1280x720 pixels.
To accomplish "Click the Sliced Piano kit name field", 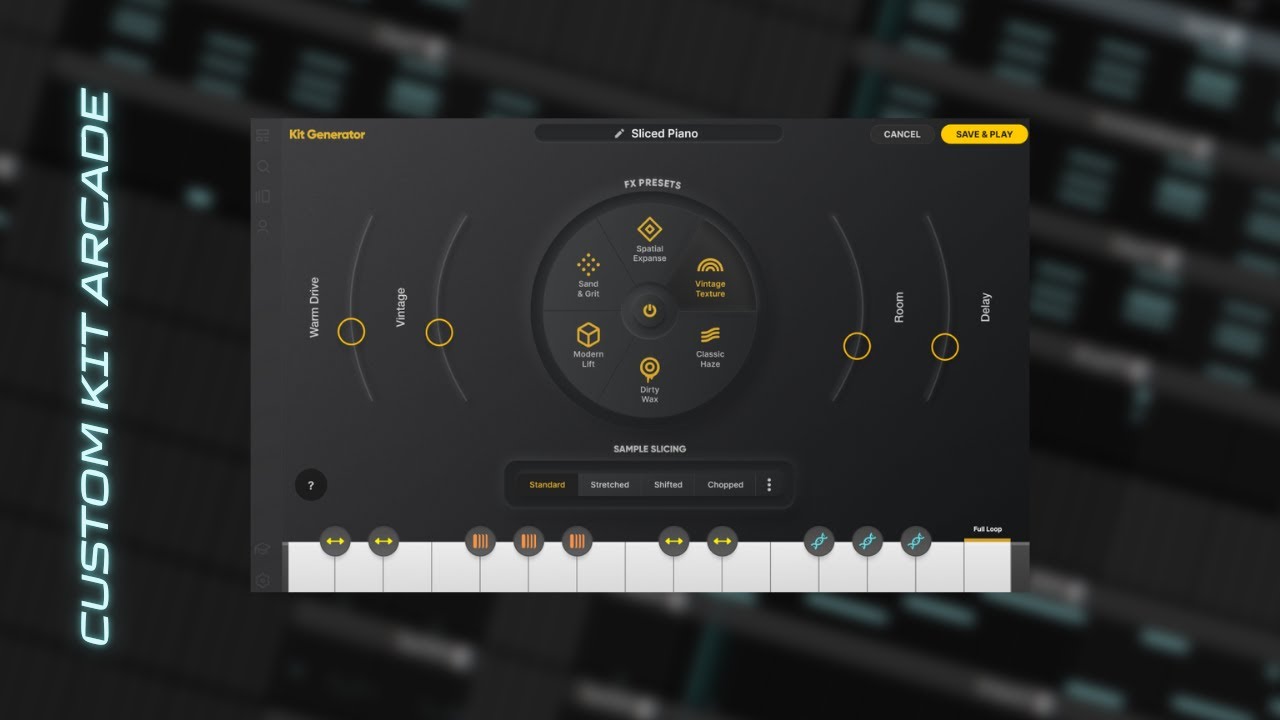I will pos(658,133).
